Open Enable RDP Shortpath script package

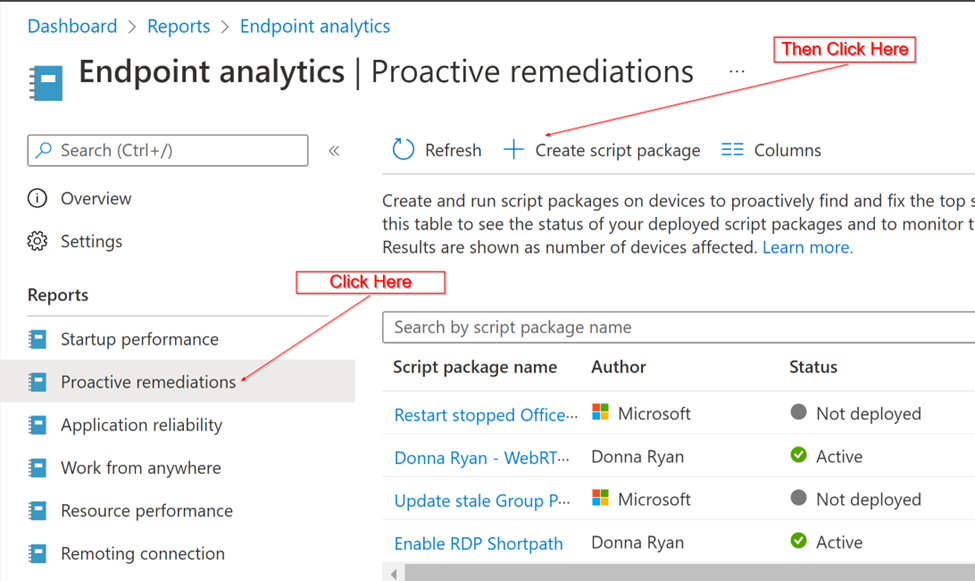(x=478, y=544)
